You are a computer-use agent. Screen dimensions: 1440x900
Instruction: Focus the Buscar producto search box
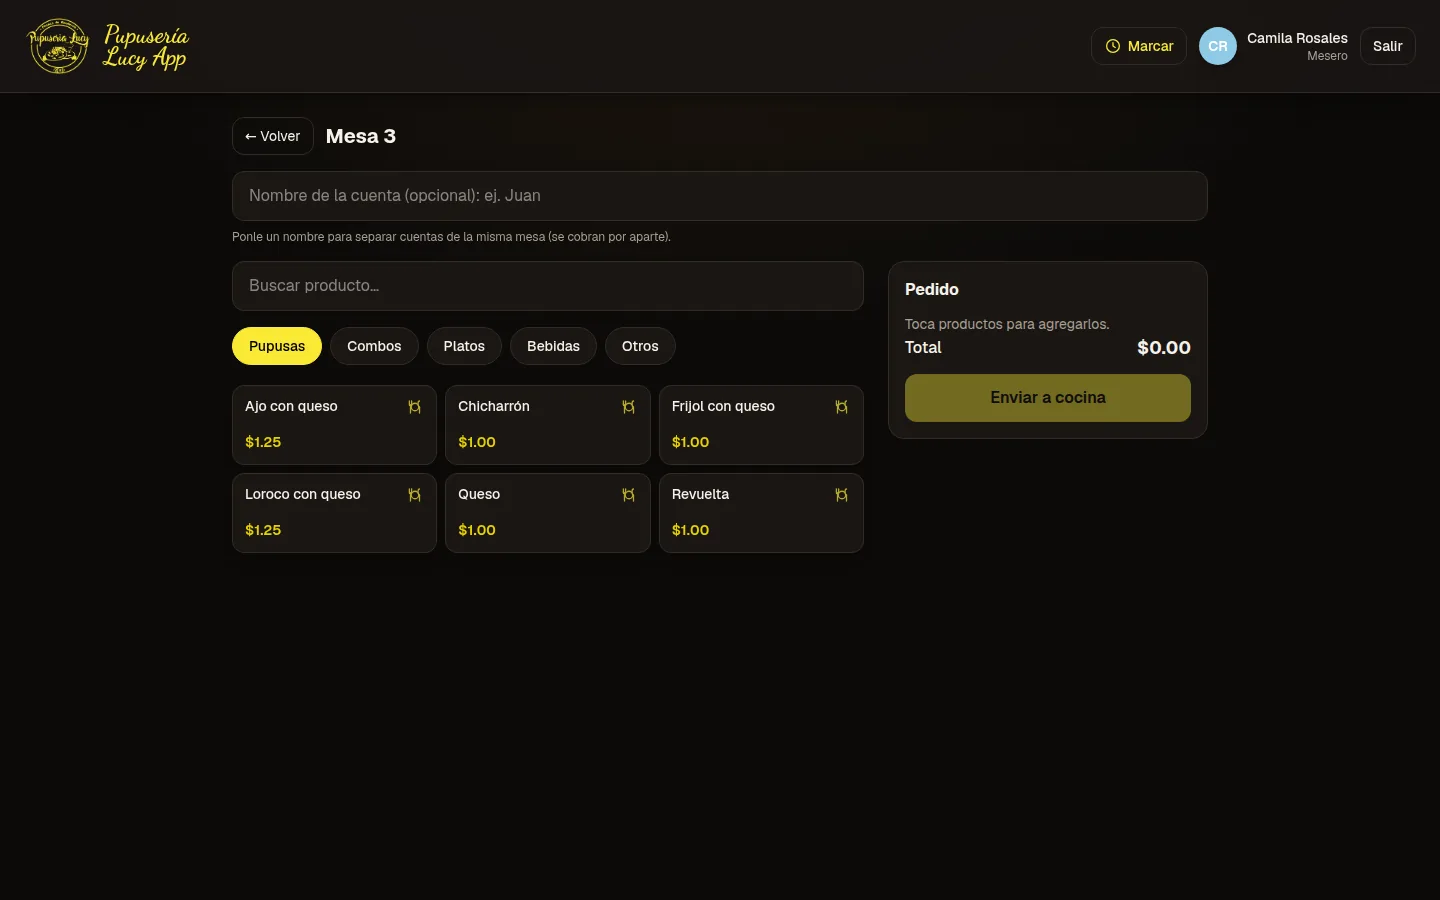(x=548, y=286)
